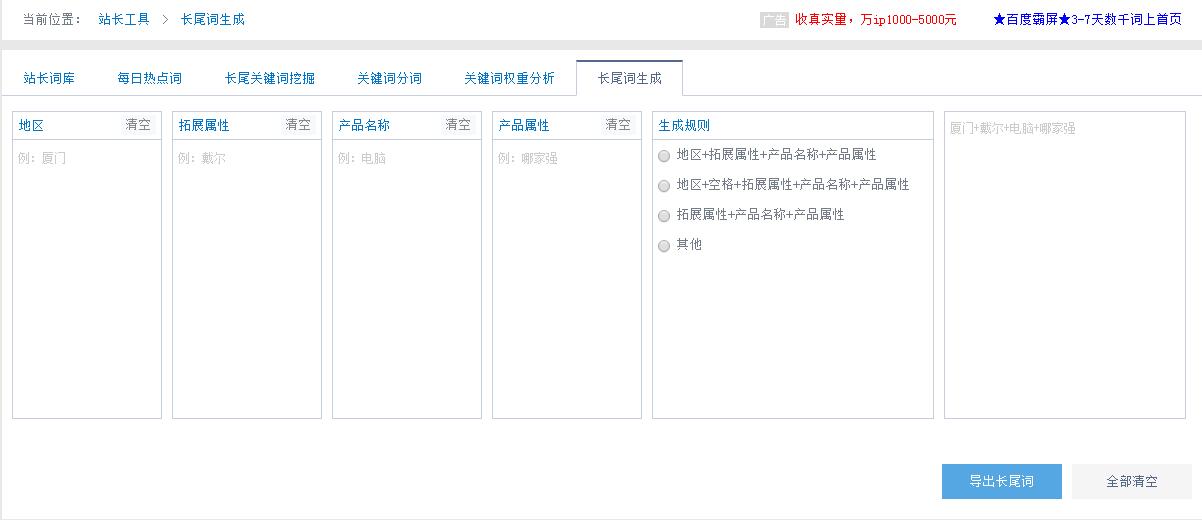Viewport: 1202px width, 520px height.
Task: Click the 导出长尾词 button
Action: coord(1001,481)
